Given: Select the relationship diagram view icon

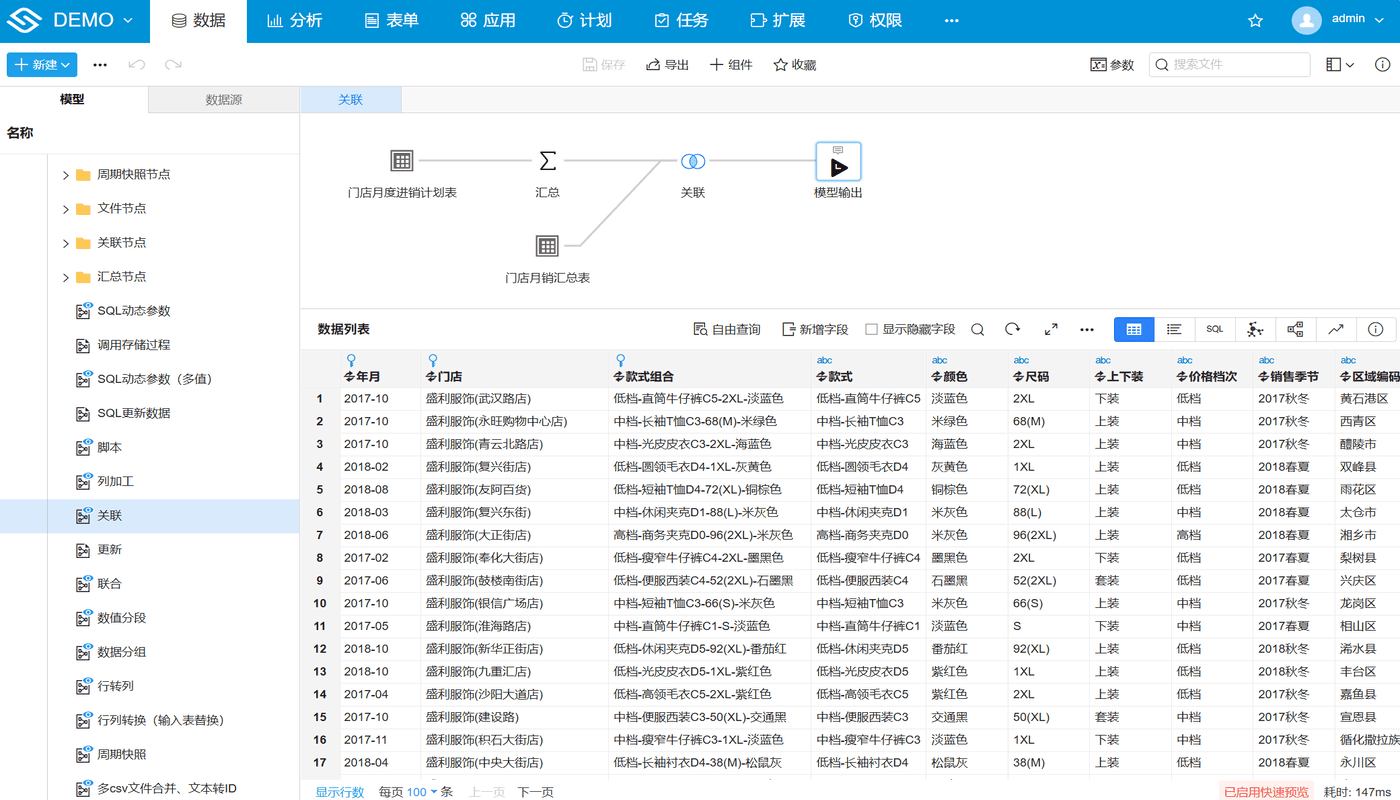Looking at the screenshot, I should pyautogui.click(x=1294, y=328).
